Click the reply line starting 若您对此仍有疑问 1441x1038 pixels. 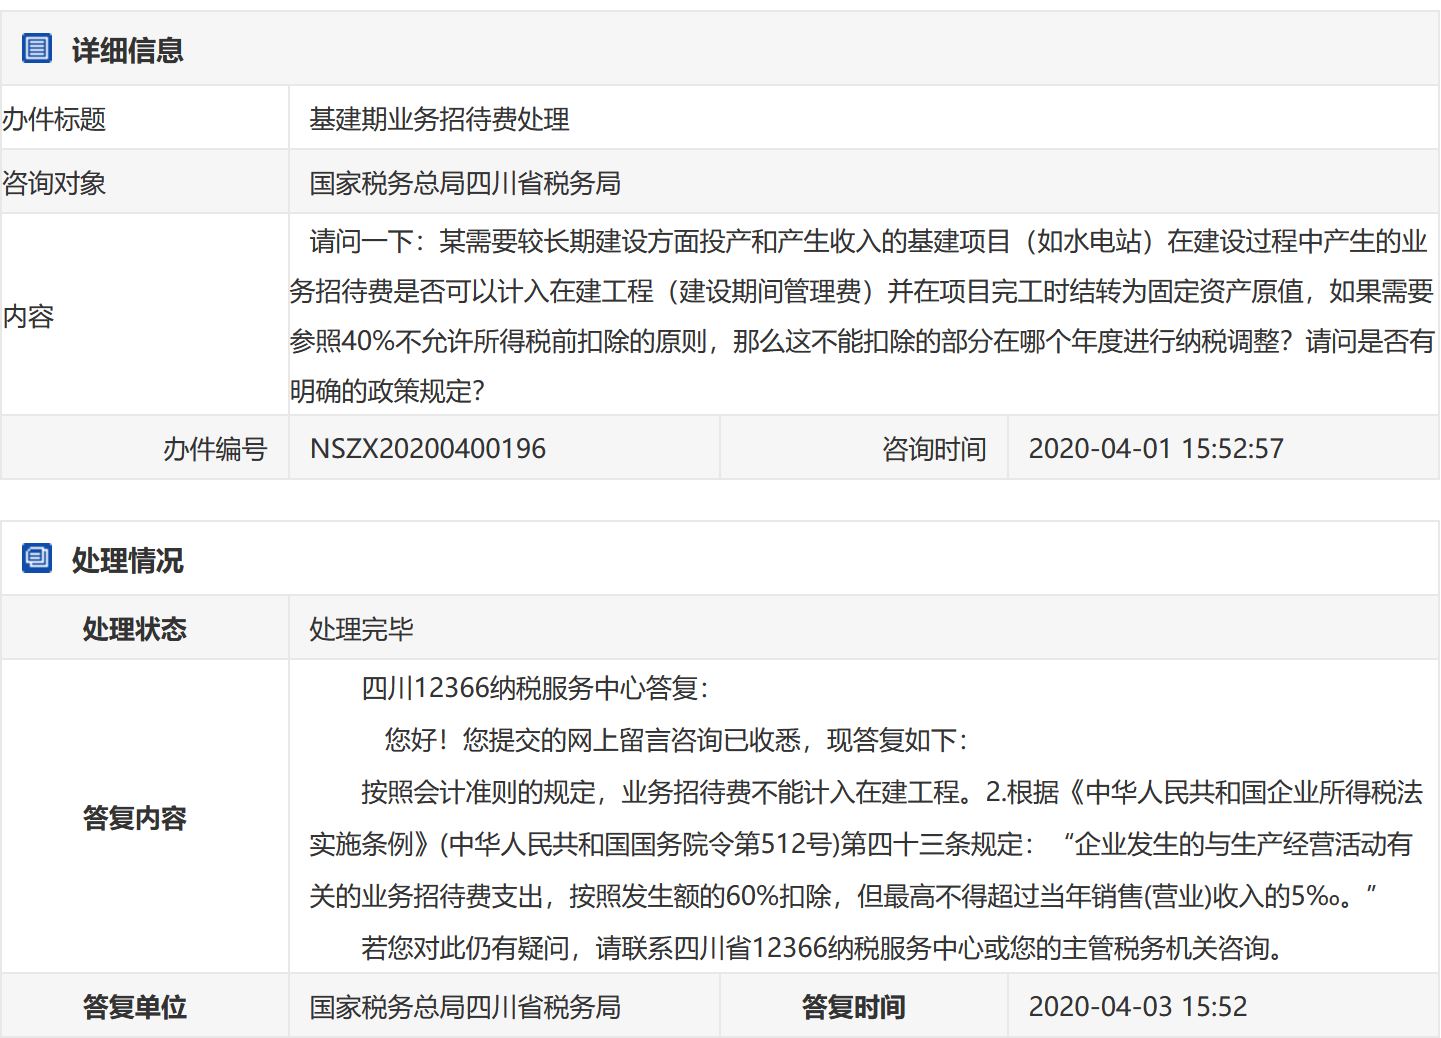point(826,947)
